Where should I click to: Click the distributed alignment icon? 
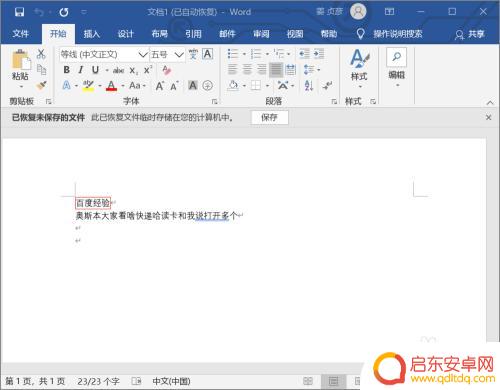pos(291,70)
